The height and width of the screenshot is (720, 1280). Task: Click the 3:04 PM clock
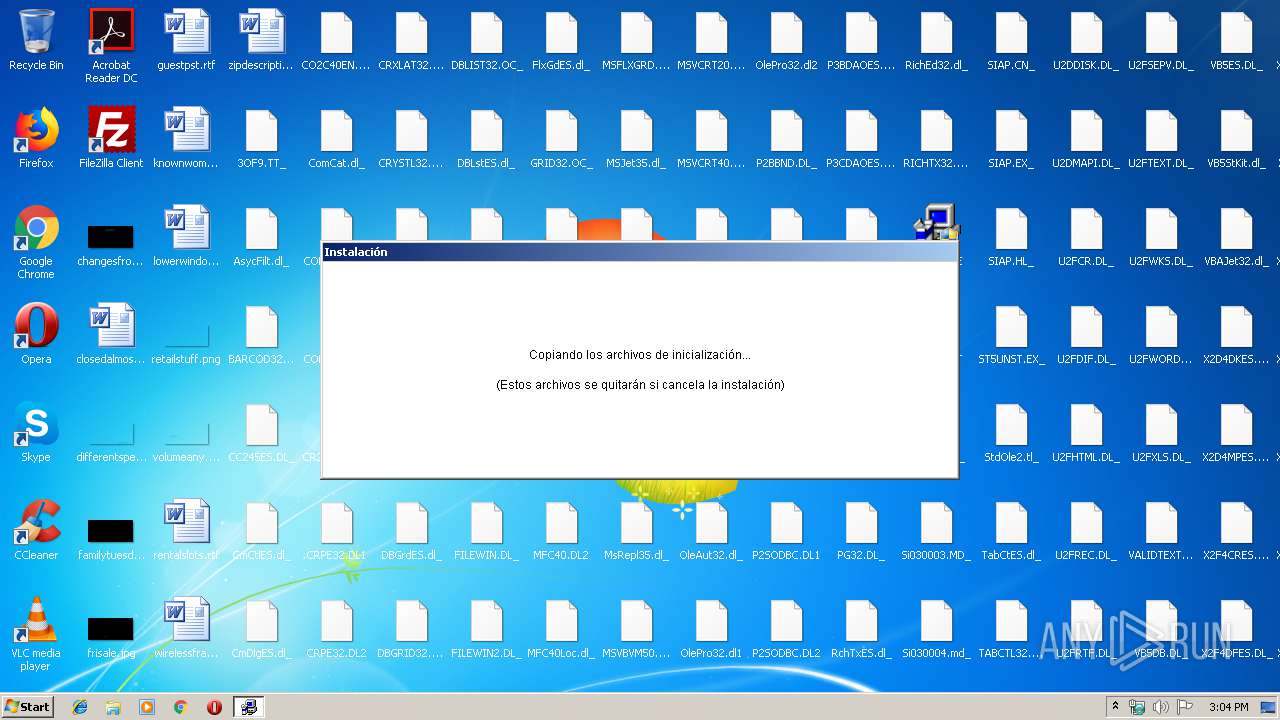[1229, 707]
